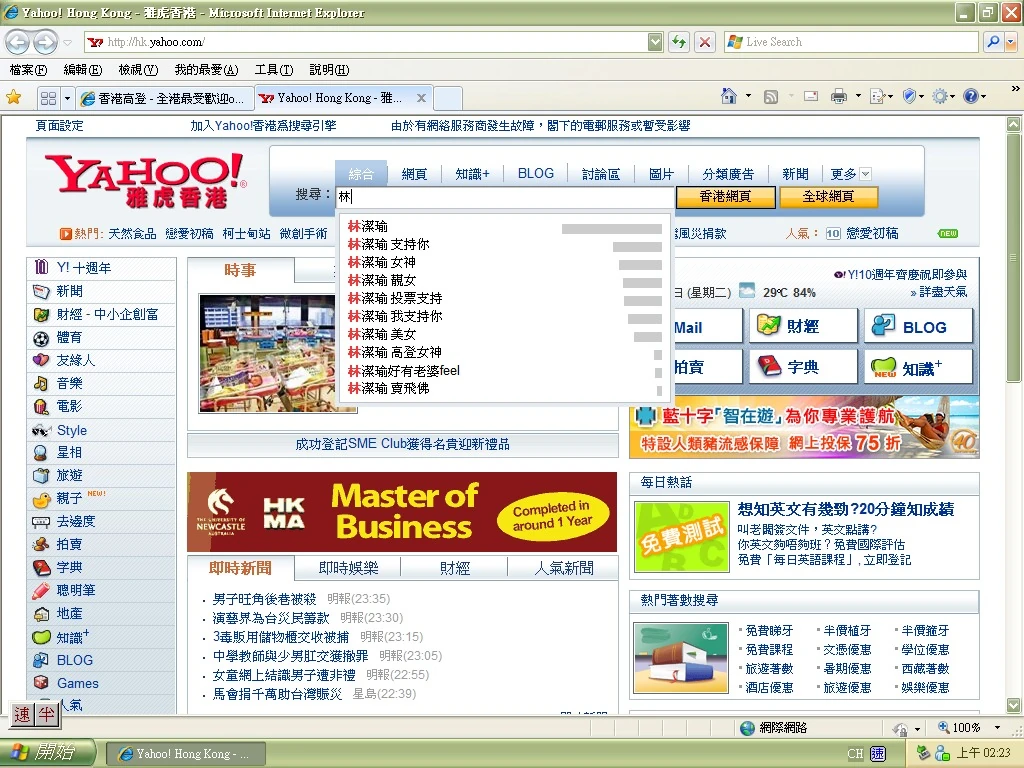Switch to the 即時娛樂 news tab
This screenshot has width=1024, height=768.
348,568
